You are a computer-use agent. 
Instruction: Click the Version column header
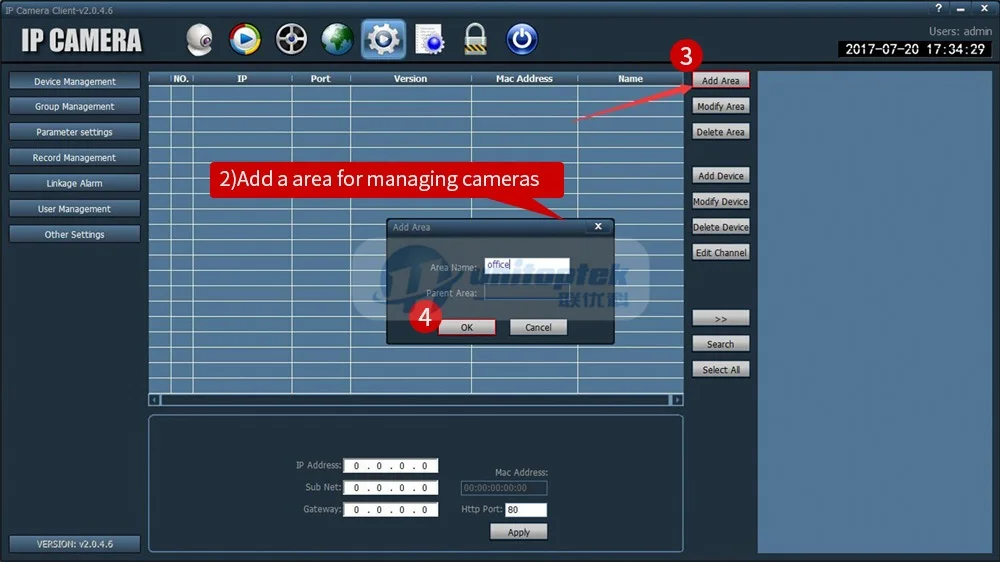[411, 78]
